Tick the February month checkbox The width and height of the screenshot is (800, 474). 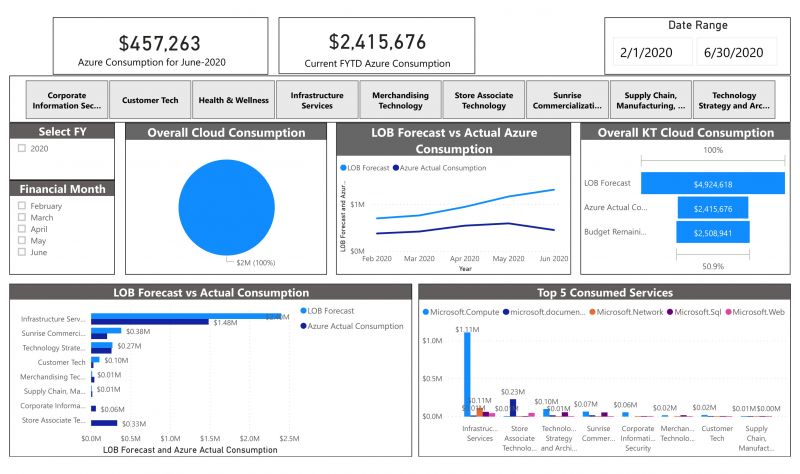coord(21,206)
